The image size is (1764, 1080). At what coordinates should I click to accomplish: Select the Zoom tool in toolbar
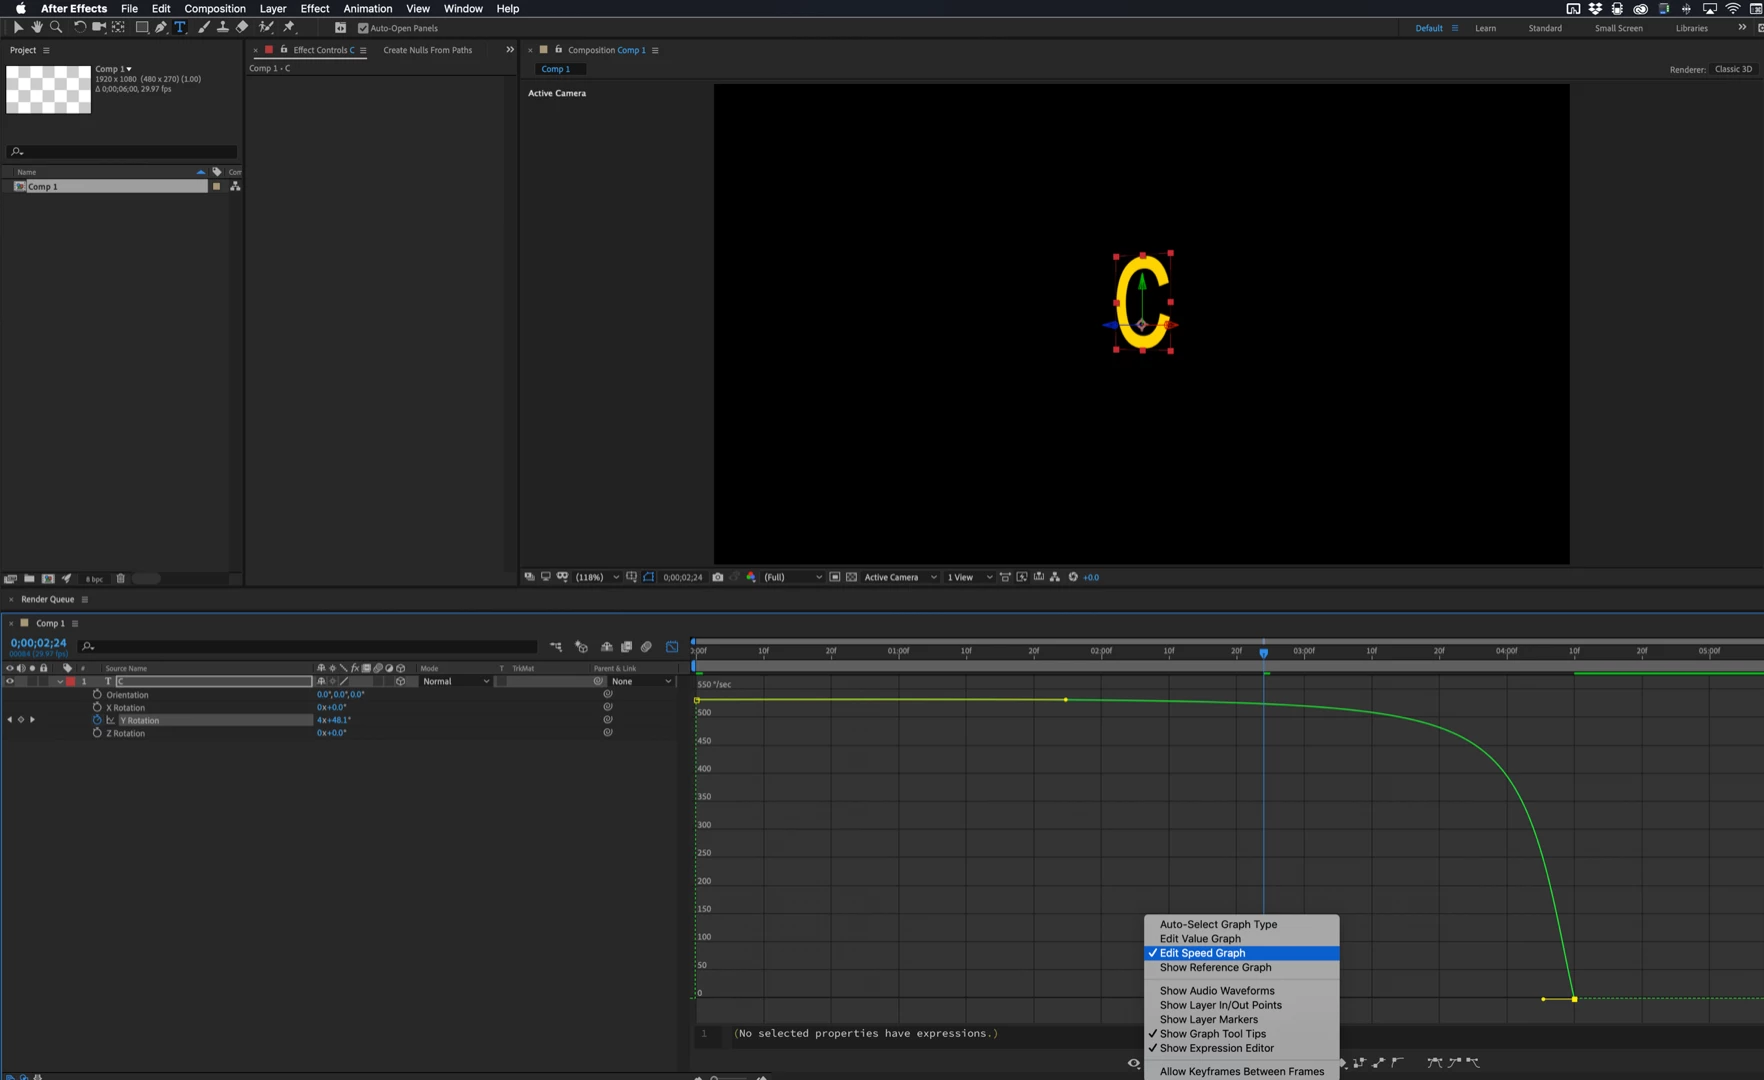(x=56, y=27)
